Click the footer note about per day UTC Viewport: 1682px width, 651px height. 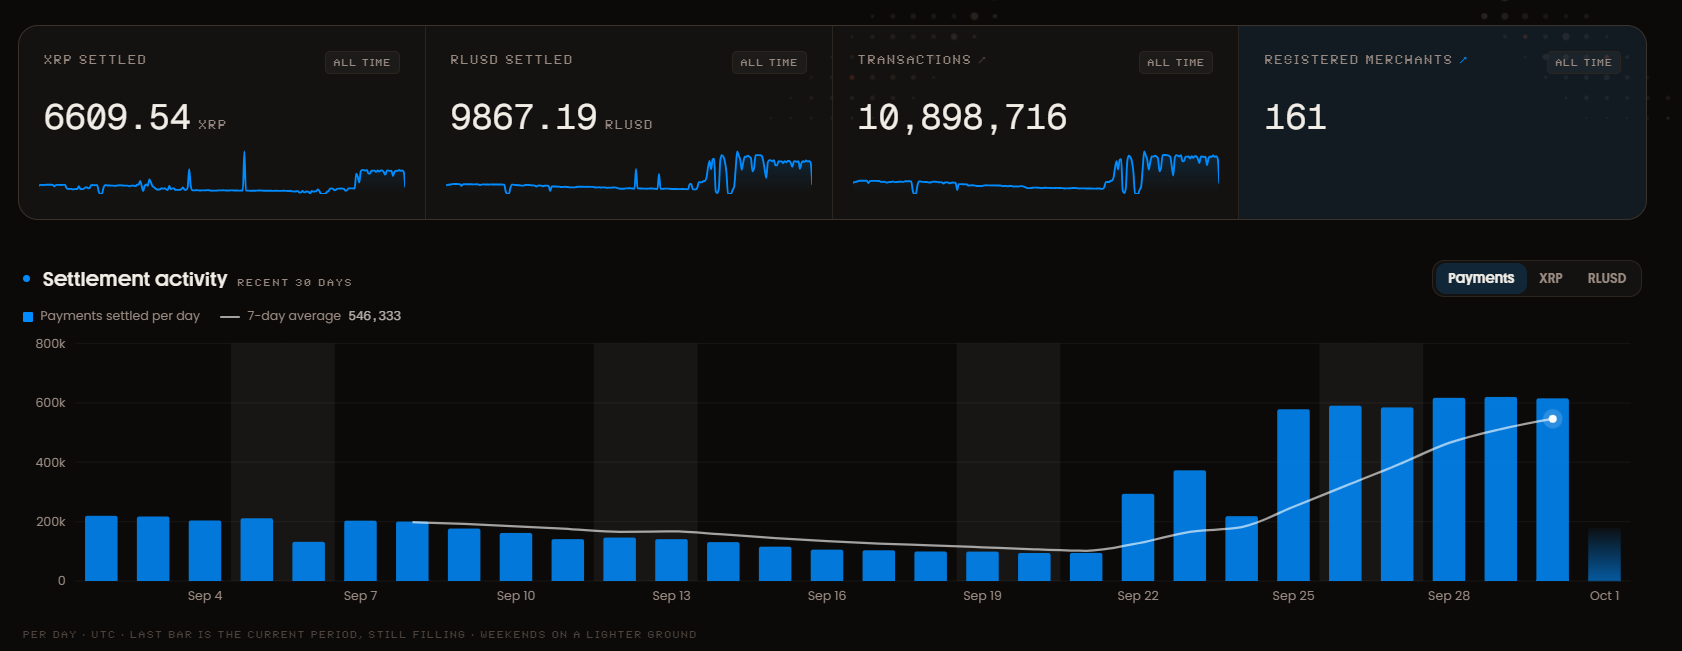pyautogui.click(x=360, y=634)
